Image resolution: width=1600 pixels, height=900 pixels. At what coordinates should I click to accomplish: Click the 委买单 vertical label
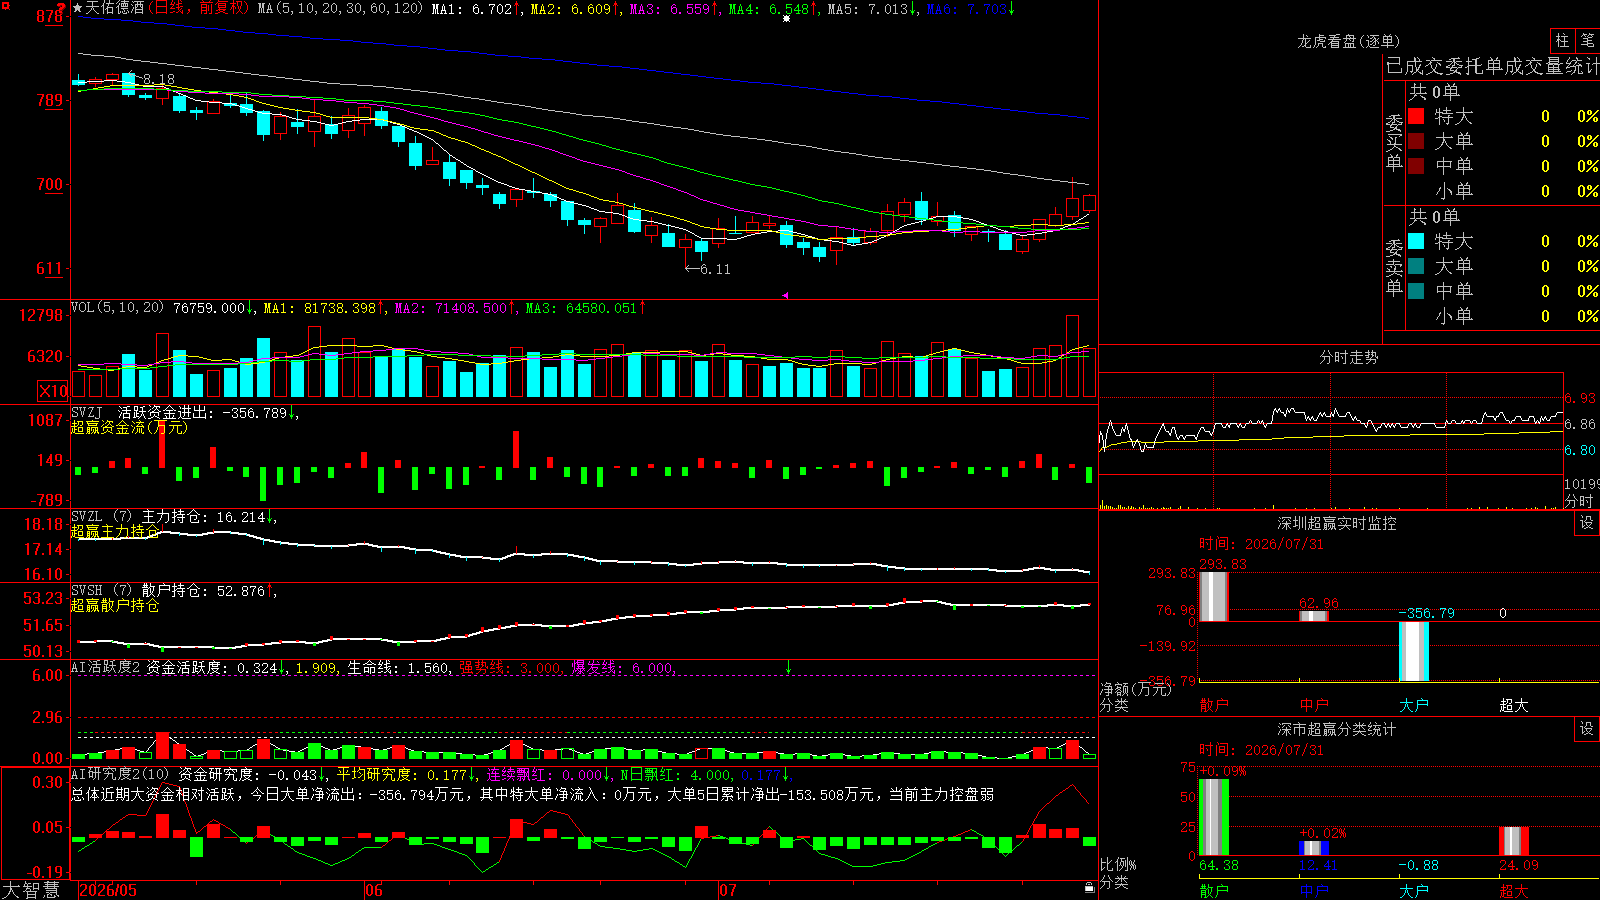coord(1394,142)
